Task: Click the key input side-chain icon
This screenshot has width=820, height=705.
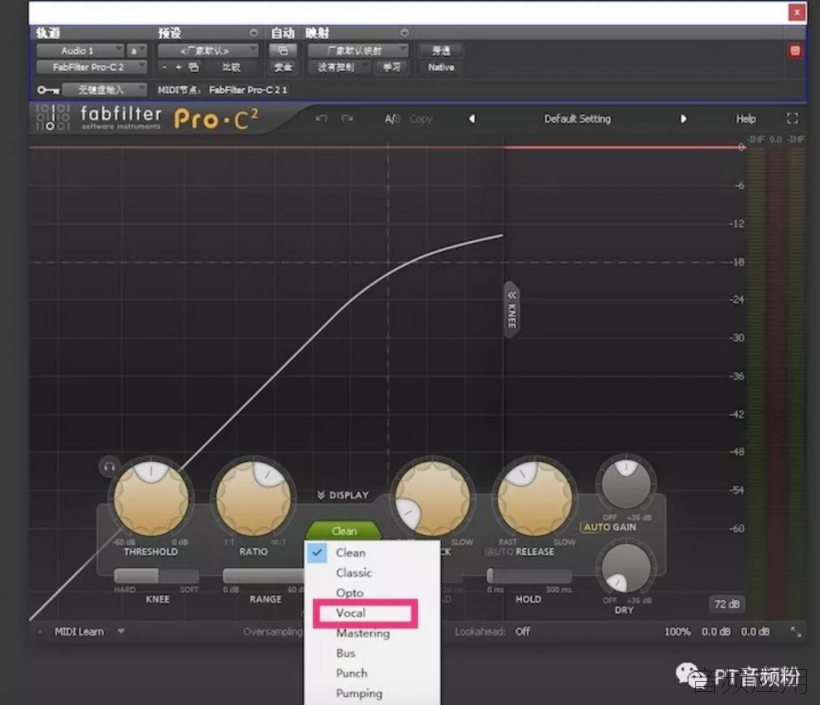Action: [x=48, y=90]
